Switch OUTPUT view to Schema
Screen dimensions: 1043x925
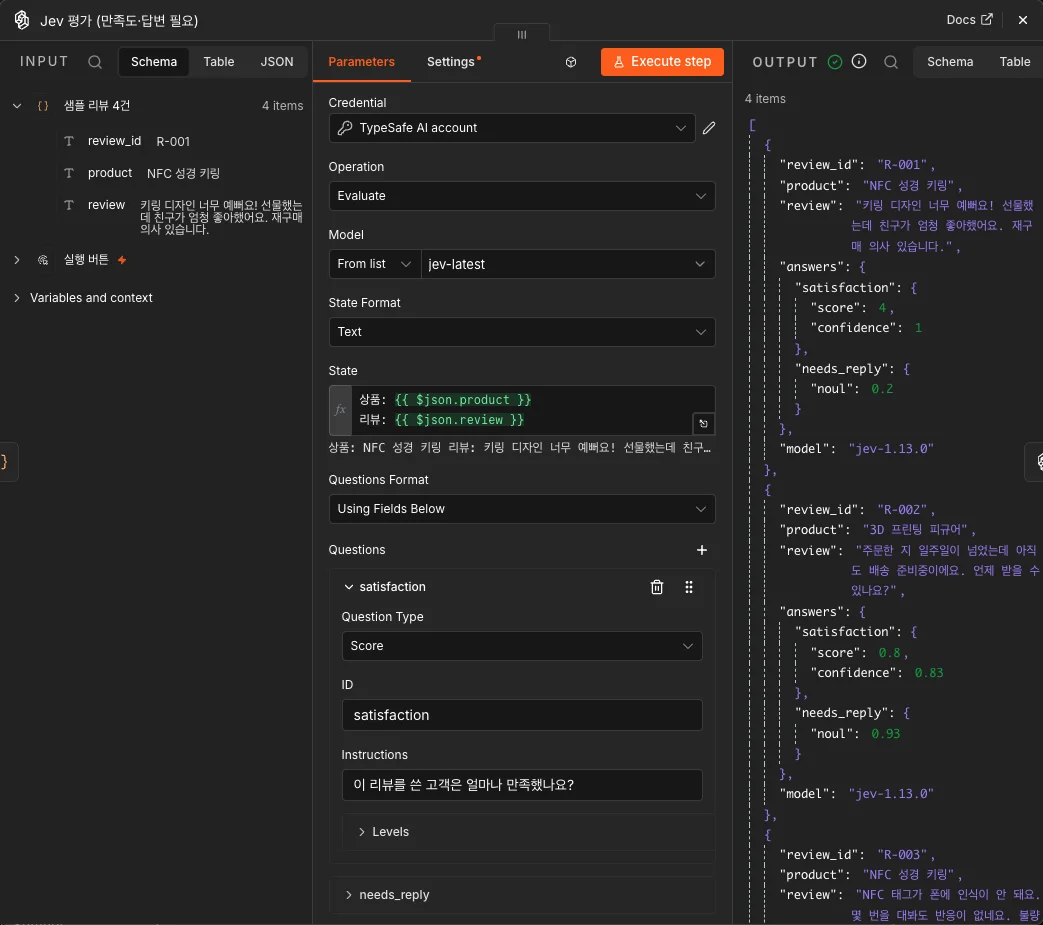pyautogui.click(x=950, y=62)
